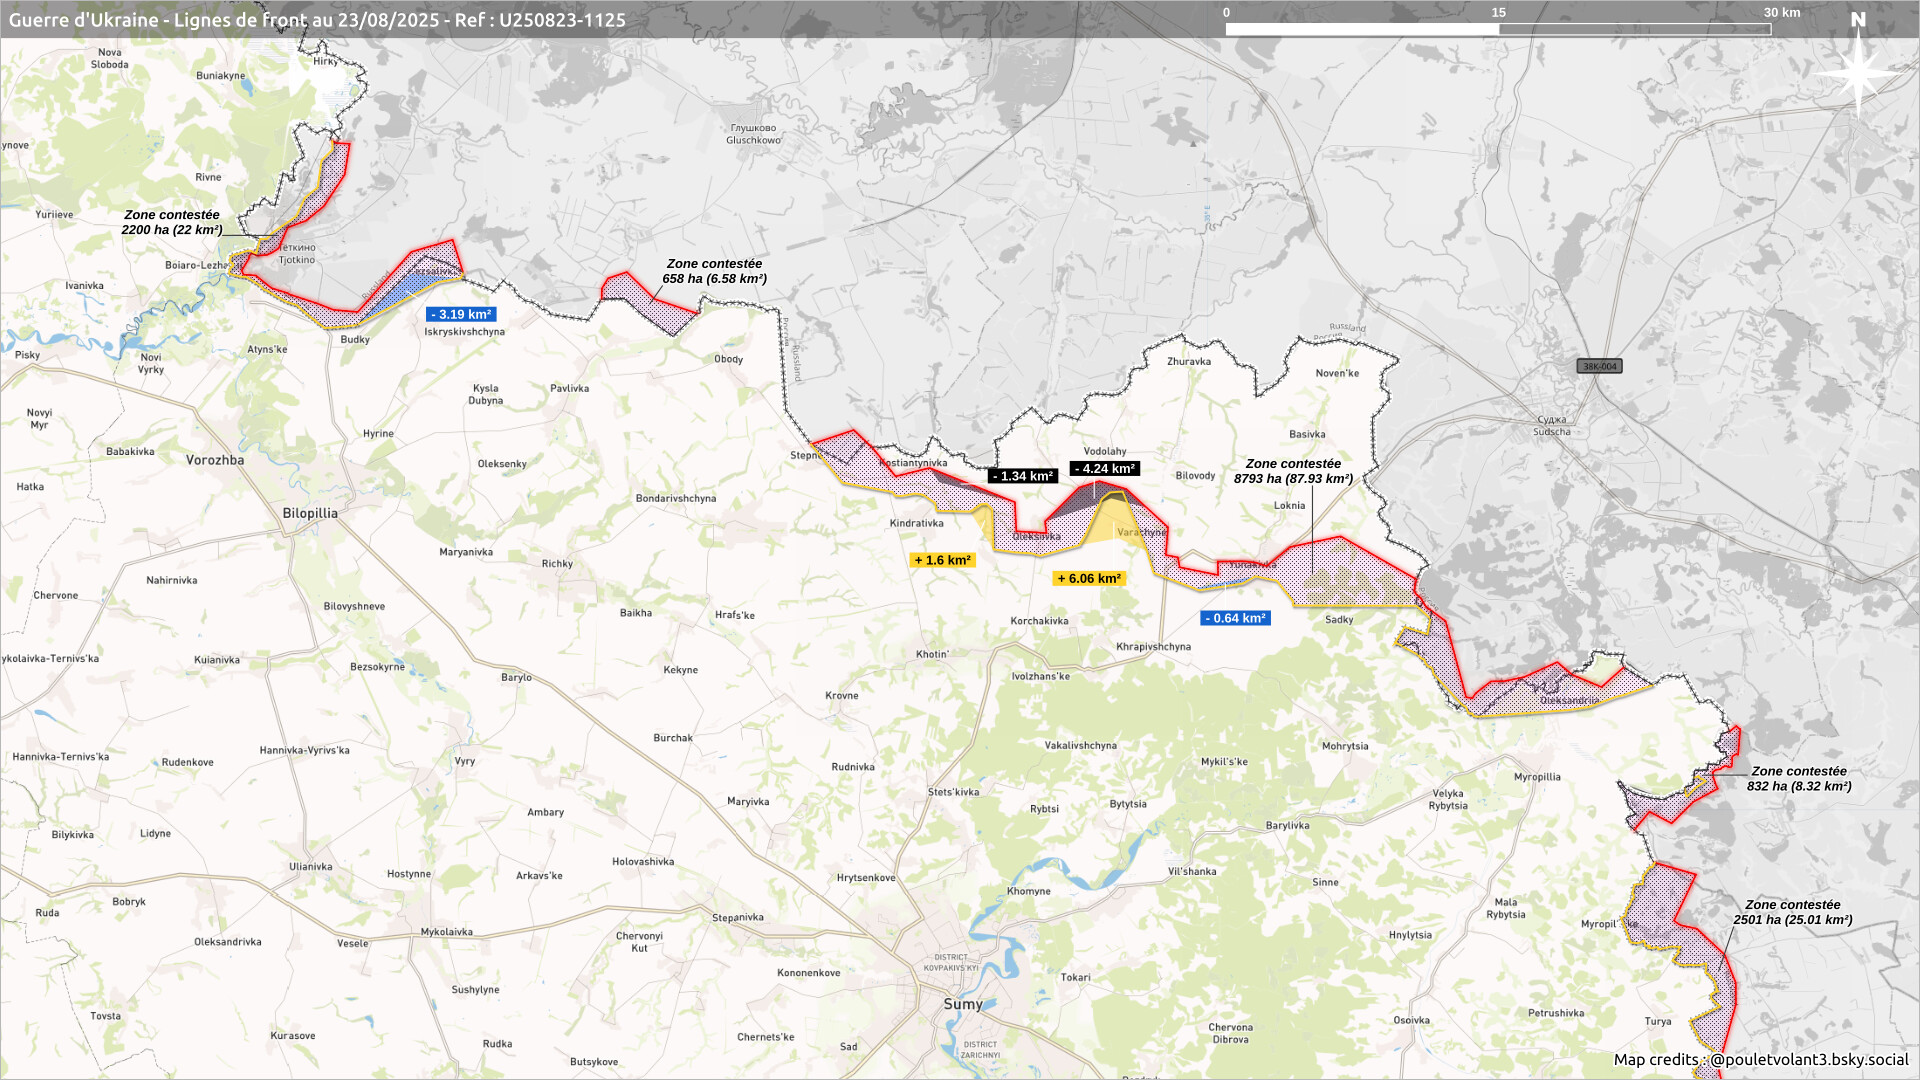Click the Bilopillia town label
The image size is (1920, 1080).
tap(310, 513)
